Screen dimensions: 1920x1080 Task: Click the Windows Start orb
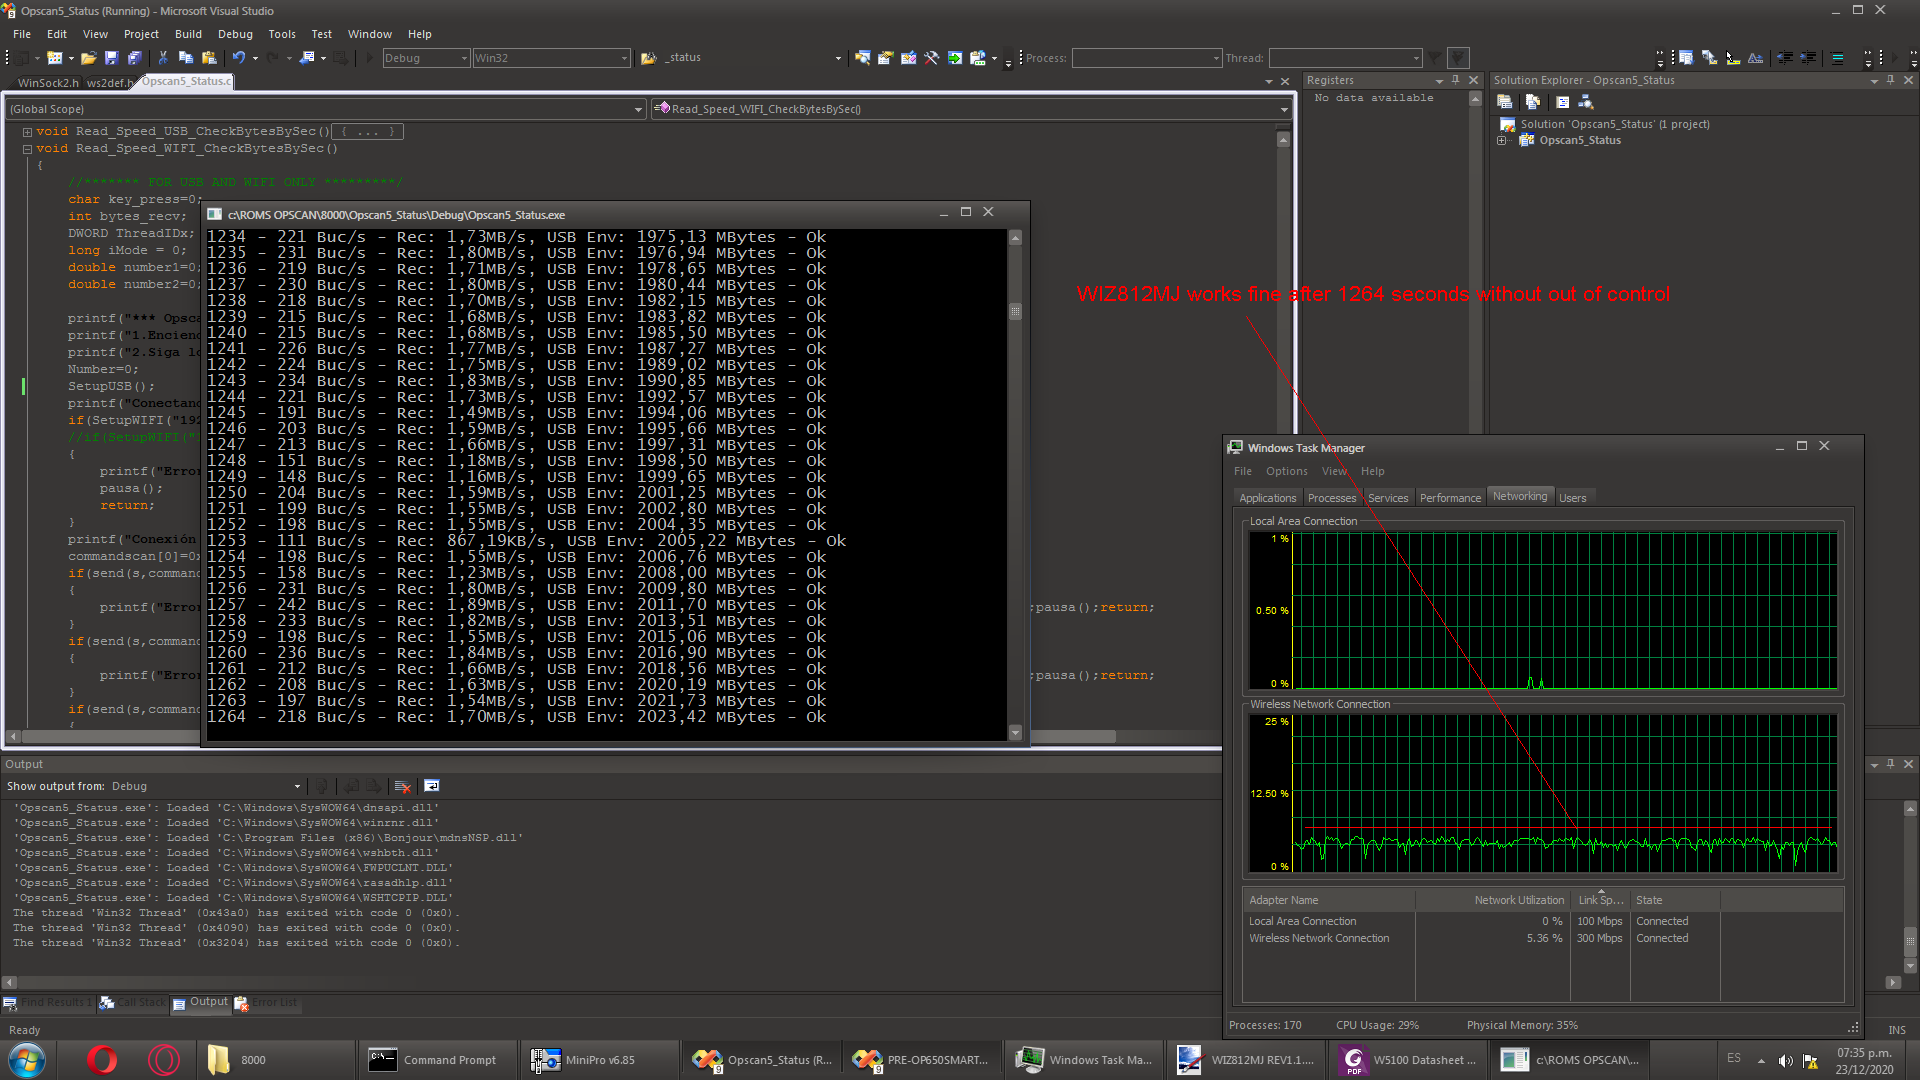(x=27, y=1059)
